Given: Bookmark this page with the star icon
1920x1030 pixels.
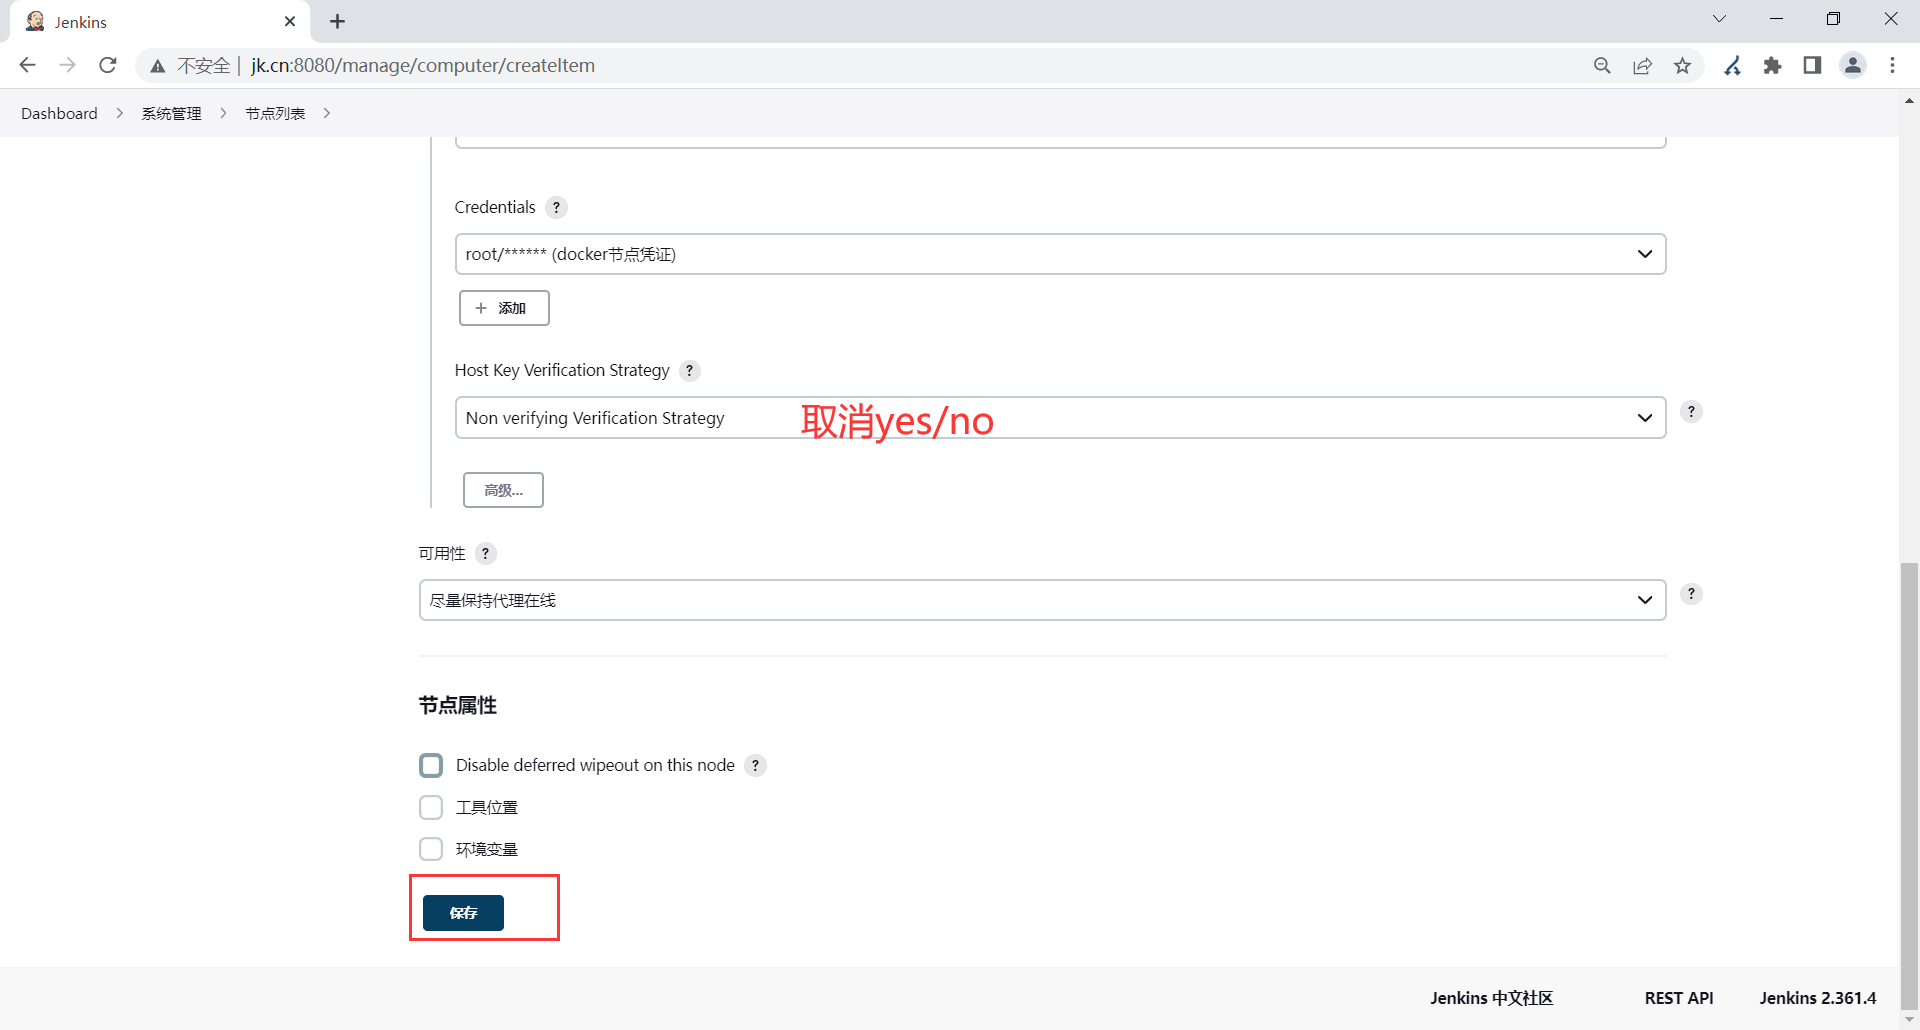Looking at the screenshot, I should (x=1683, y=65).
